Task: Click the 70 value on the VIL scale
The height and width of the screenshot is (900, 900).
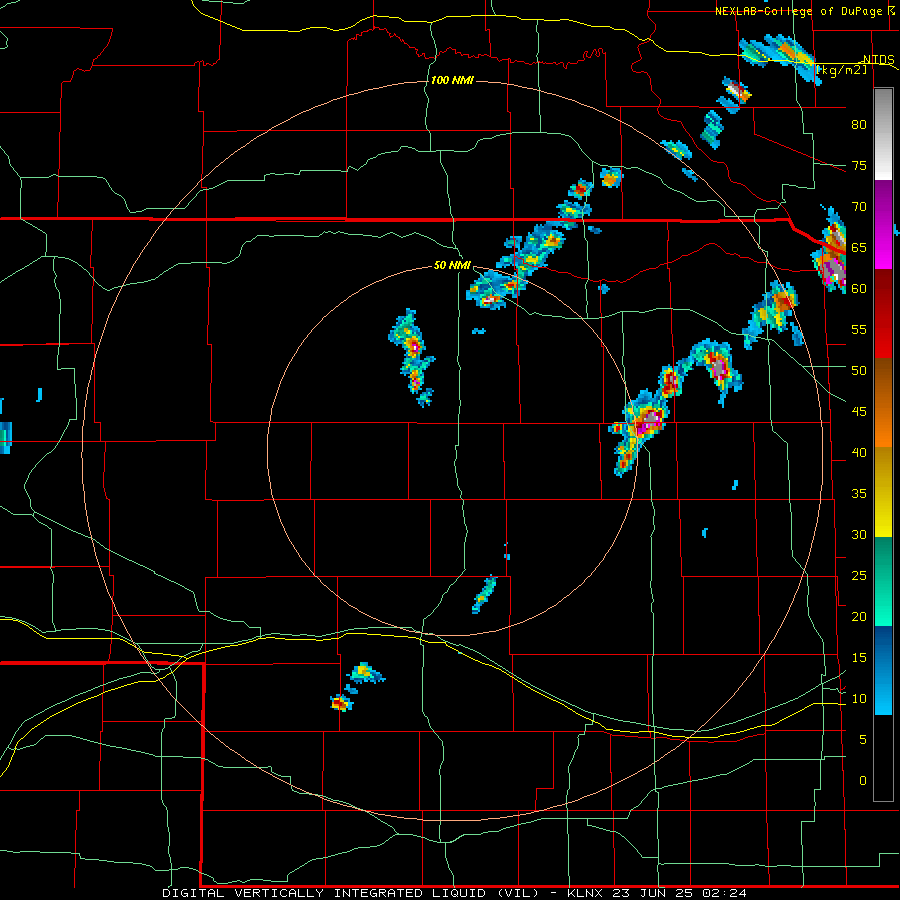Action: [859, 207]
